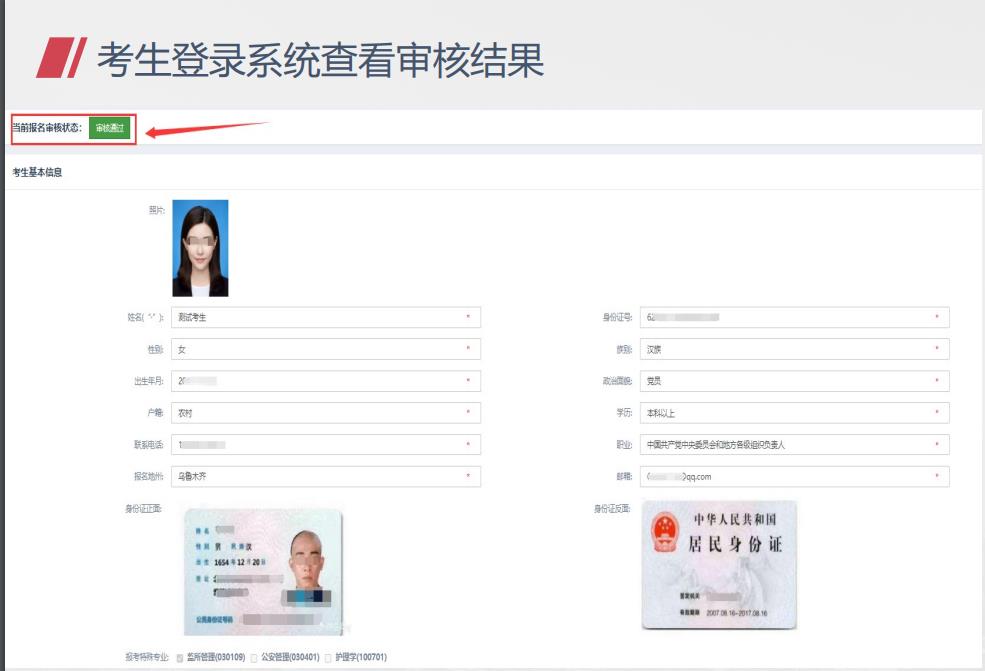Click the 邮箱 field with qq.com address
This screenshot has width=985, height=671.
(x=794, y=477)
